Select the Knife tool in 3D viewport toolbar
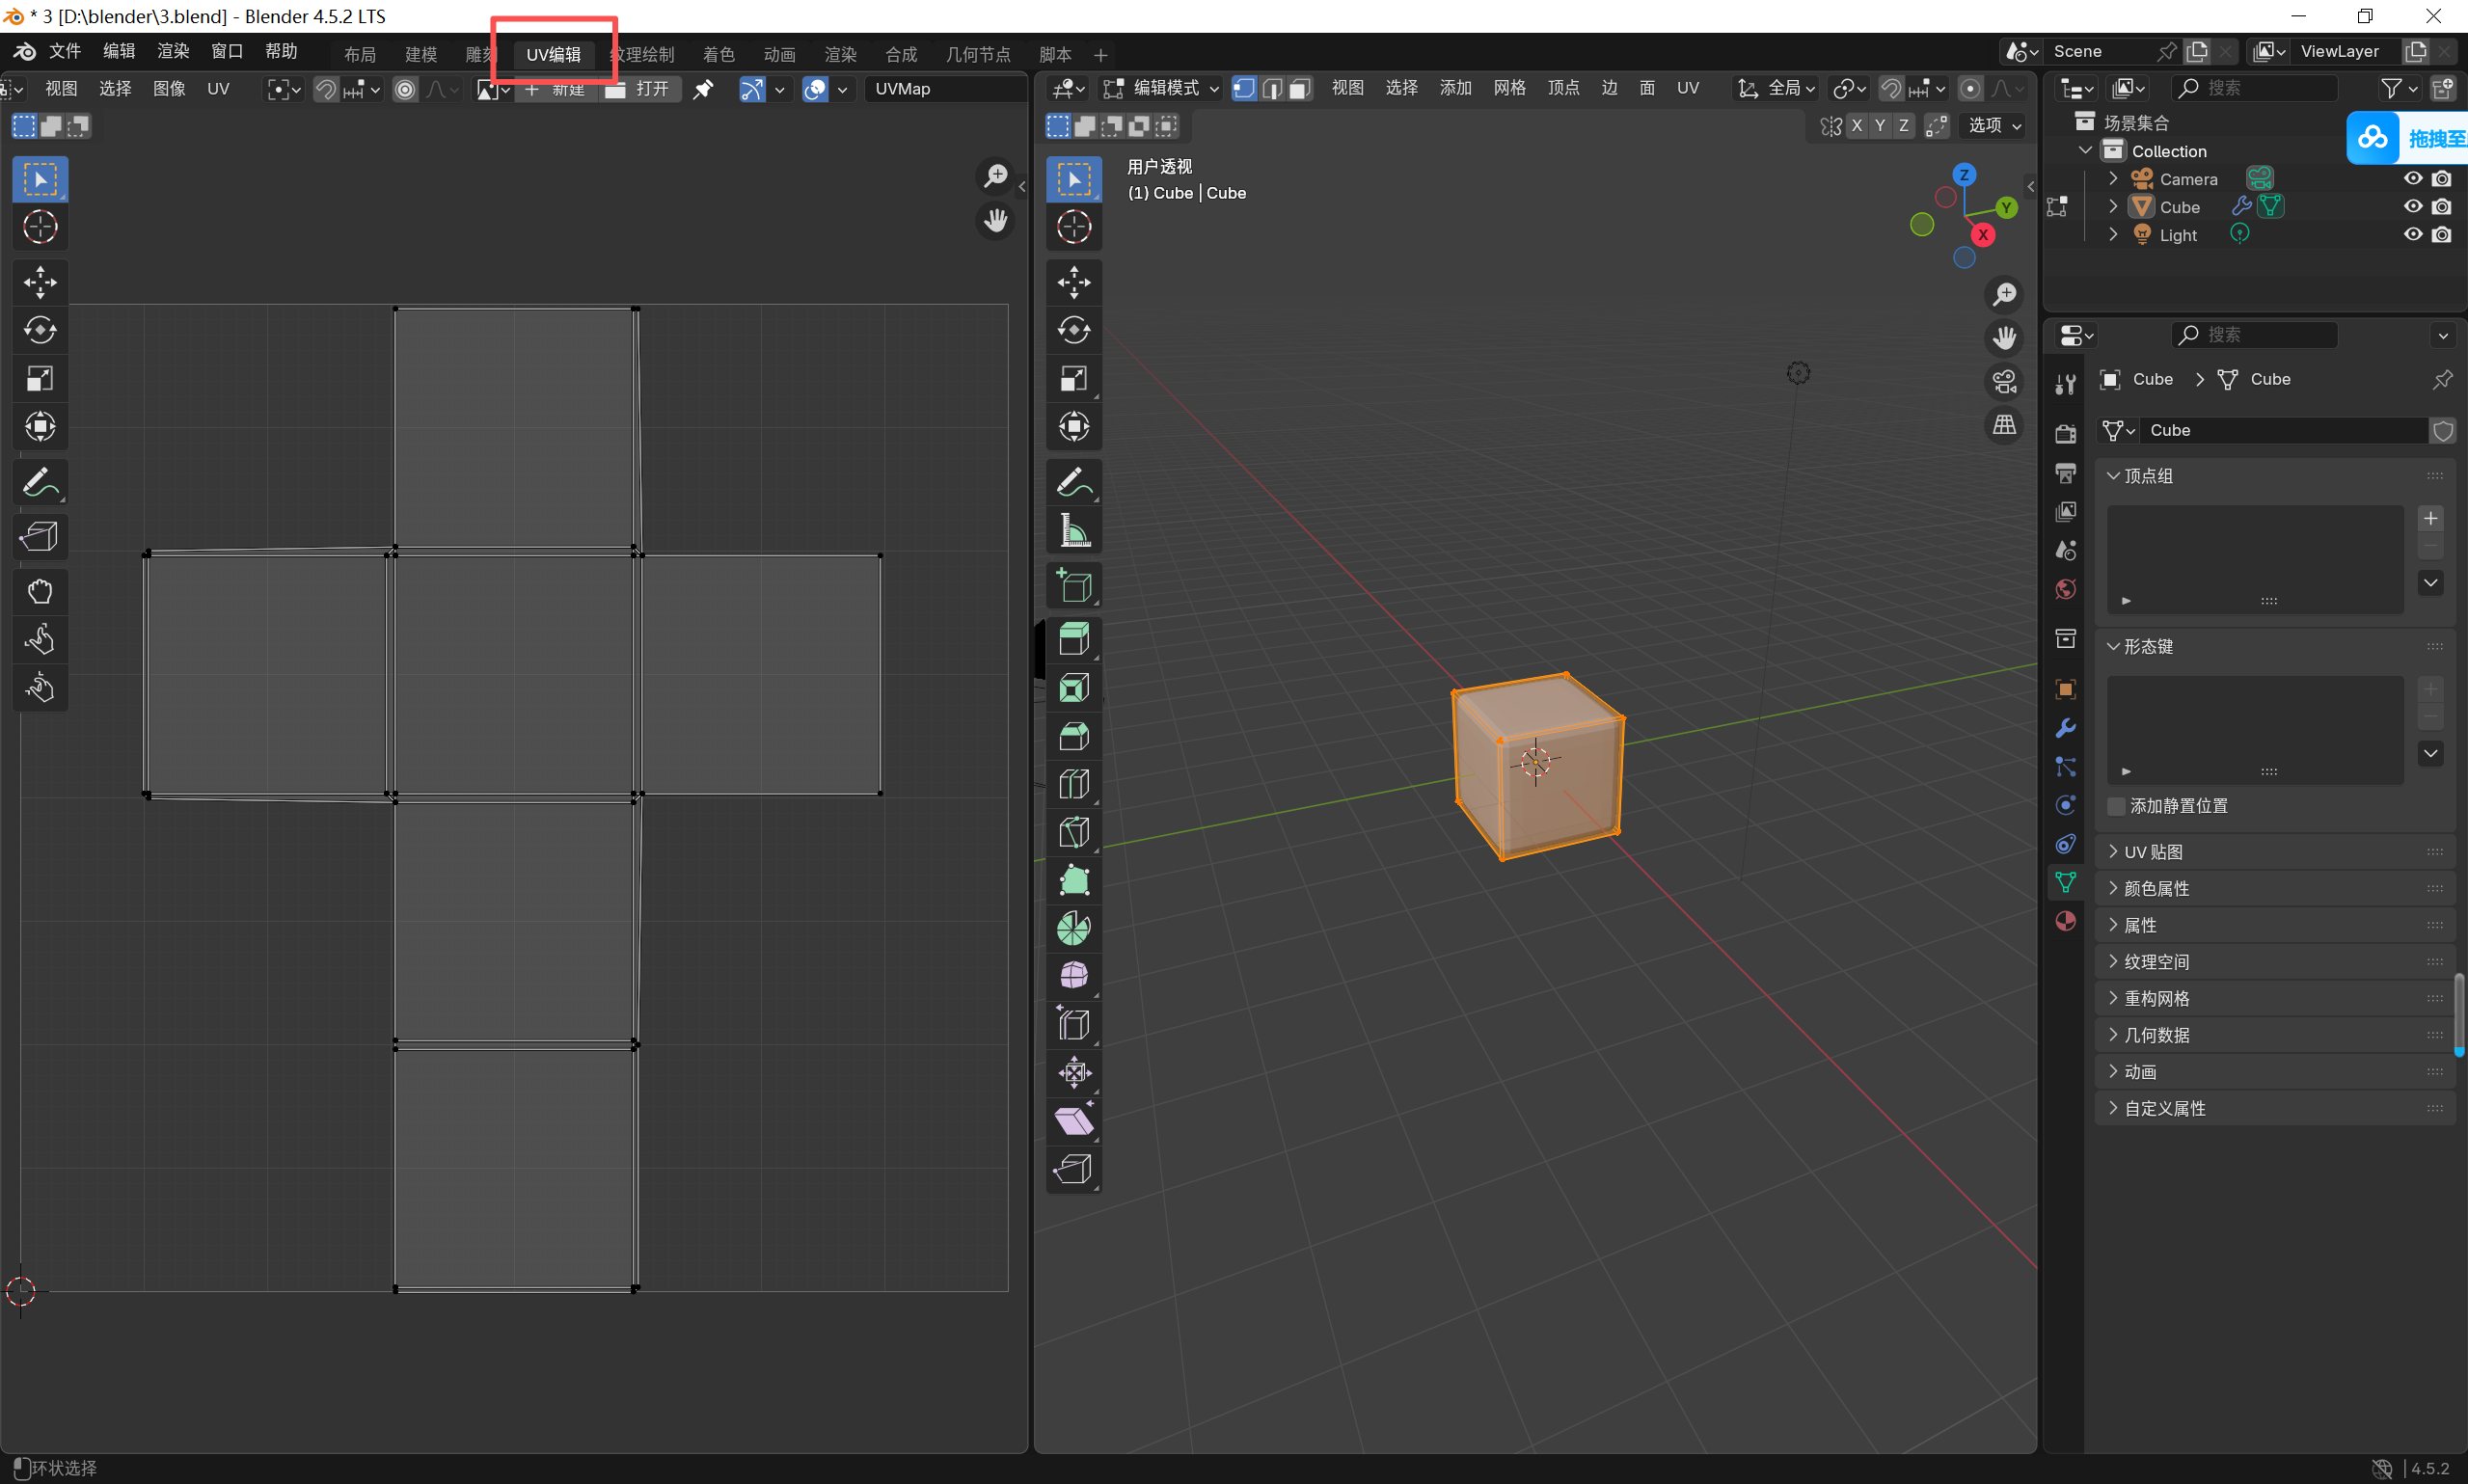2468x1484 pixels. [x=1073, y=832]
